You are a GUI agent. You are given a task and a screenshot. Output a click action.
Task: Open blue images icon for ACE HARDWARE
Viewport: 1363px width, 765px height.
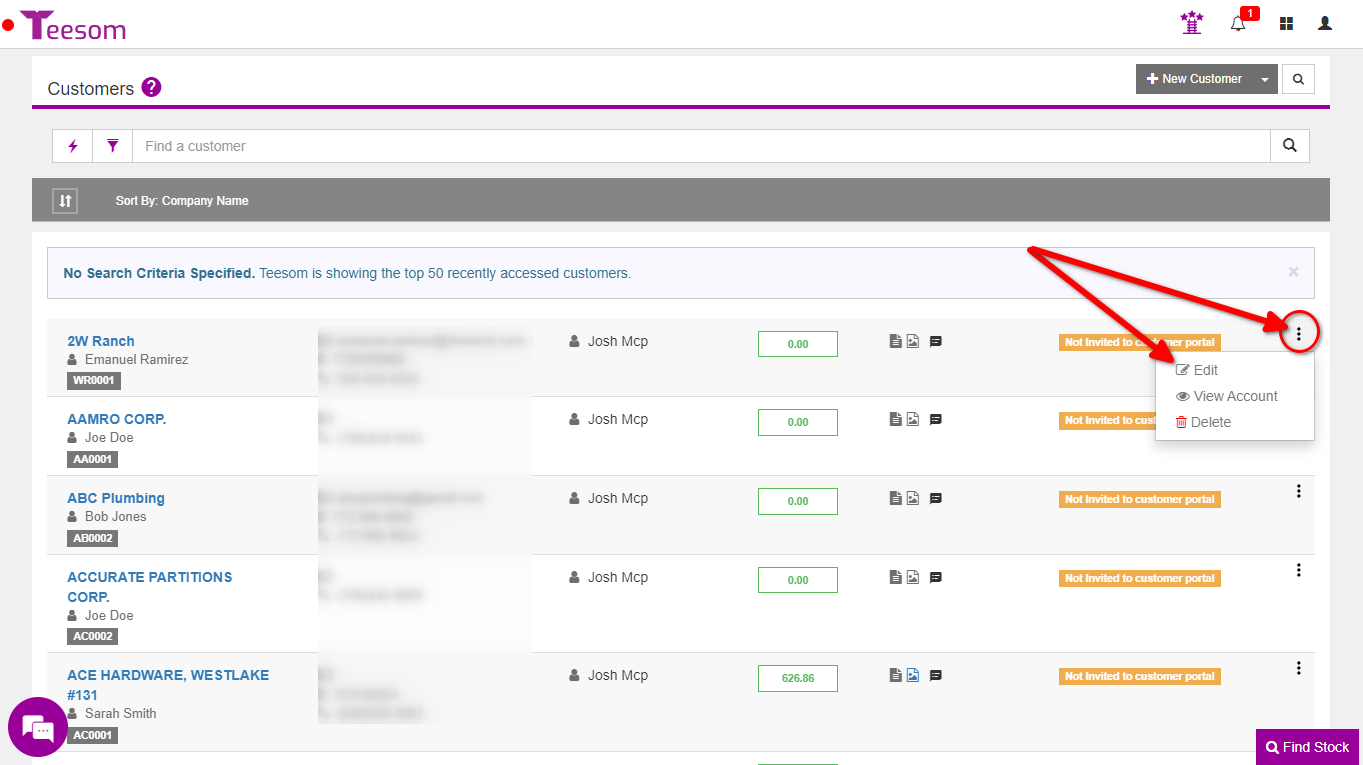click(913, 675)
